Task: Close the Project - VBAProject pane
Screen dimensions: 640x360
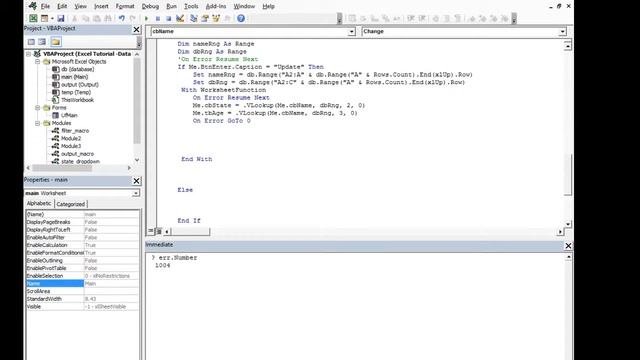Action: click(x=136, y=29)
